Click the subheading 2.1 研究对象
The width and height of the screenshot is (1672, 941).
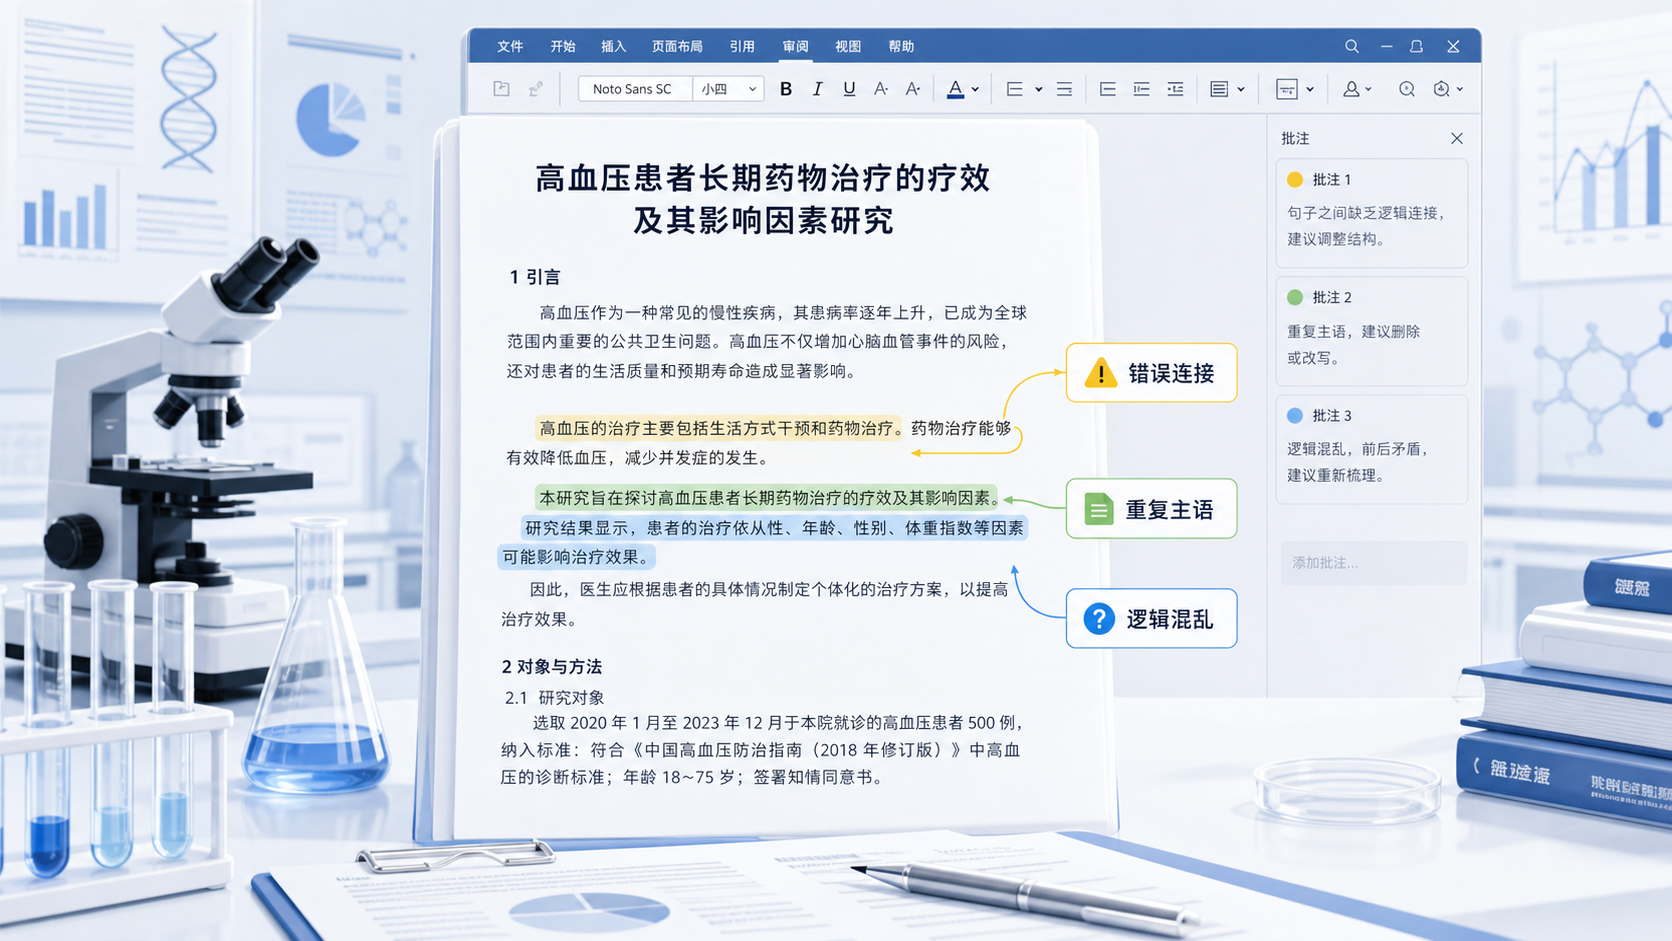tap(554, 697)
